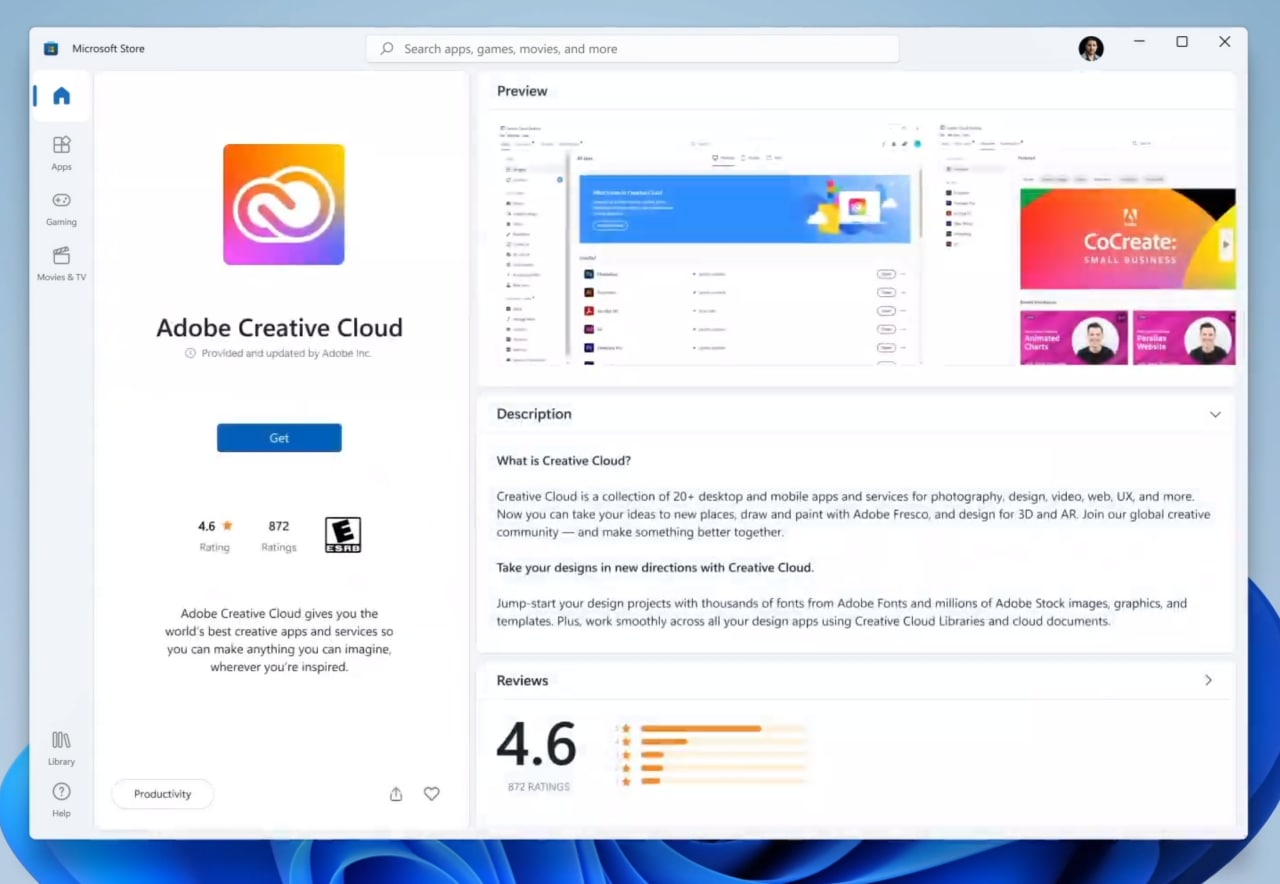Viewport: 1280px width, 884px height.
Task: Open Movies & TV section
Action: [61, 263]
